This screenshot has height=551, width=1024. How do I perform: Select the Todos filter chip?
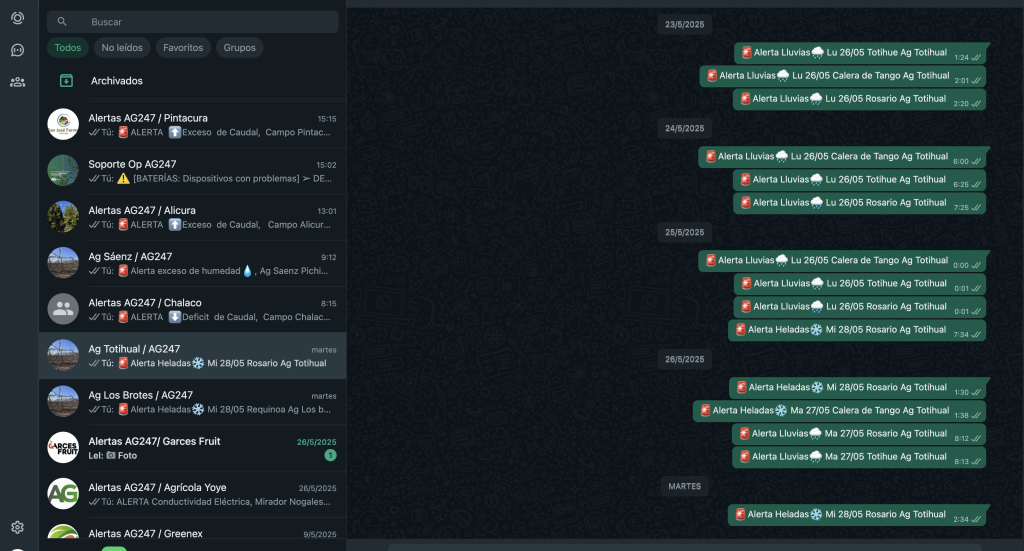68,47
